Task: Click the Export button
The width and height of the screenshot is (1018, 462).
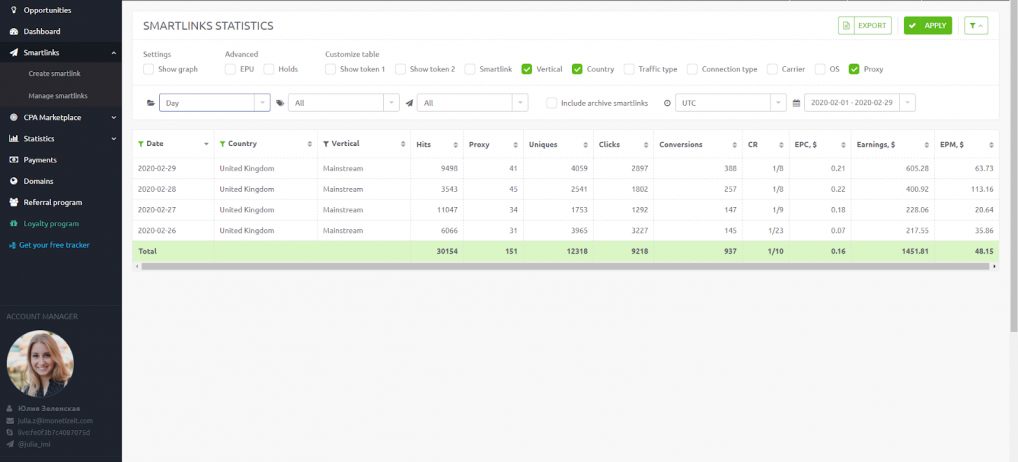Action: pyautogui.click(x=865, y=25)
